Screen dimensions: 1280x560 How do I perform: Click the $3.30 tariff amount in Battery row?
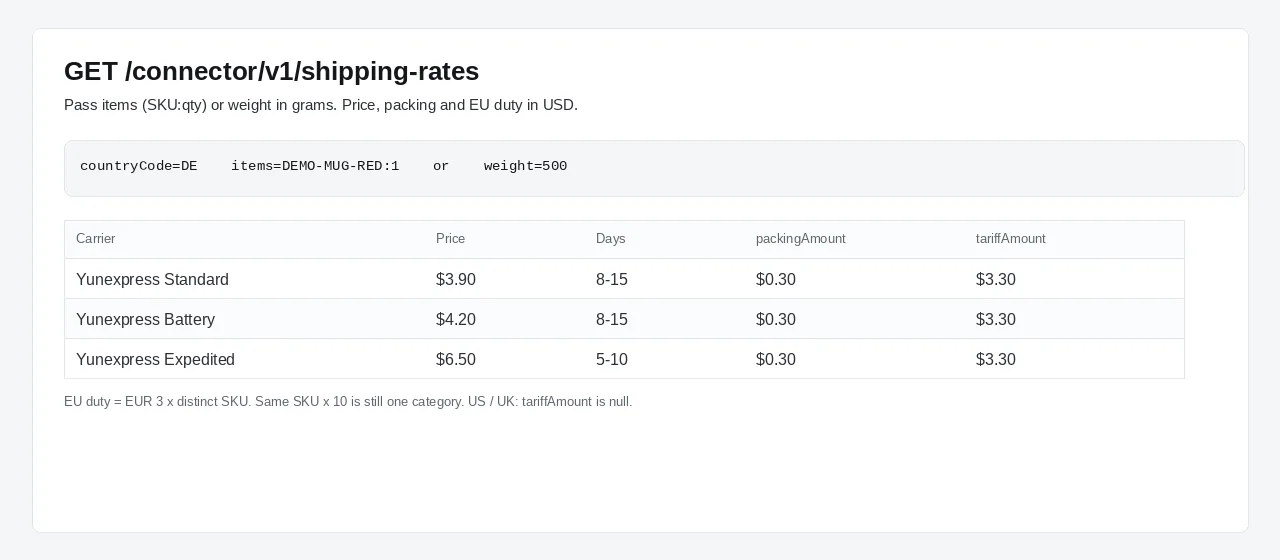996,319
